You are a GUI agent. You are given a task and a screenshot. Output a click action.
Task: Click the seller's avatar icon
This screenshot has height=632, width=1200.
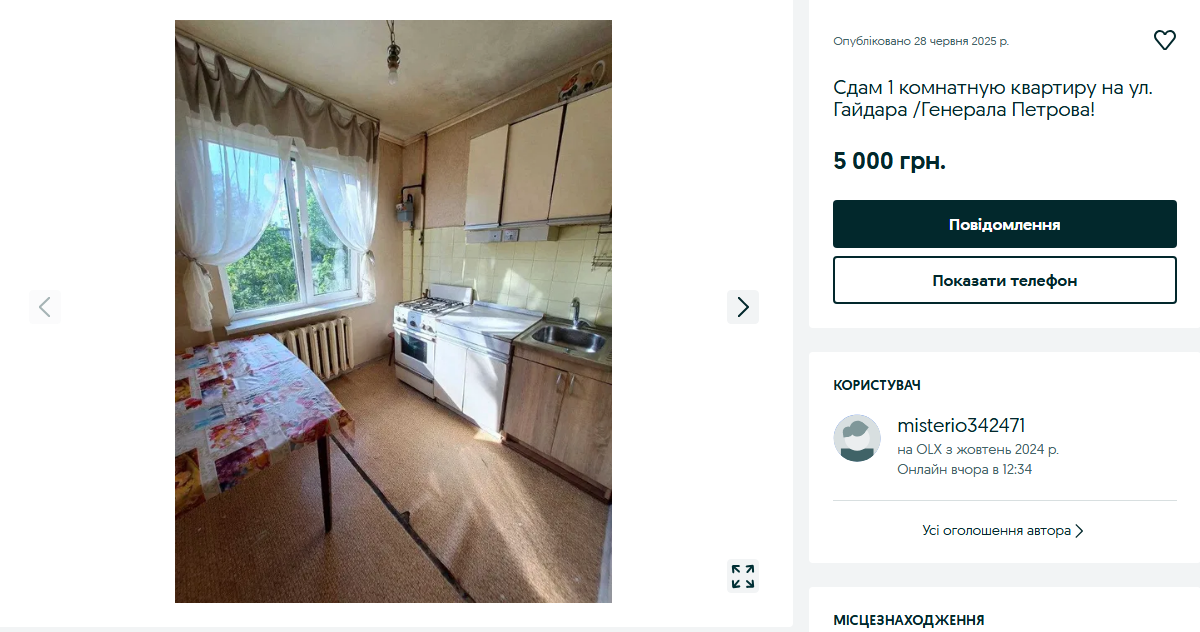coord(857,438)
